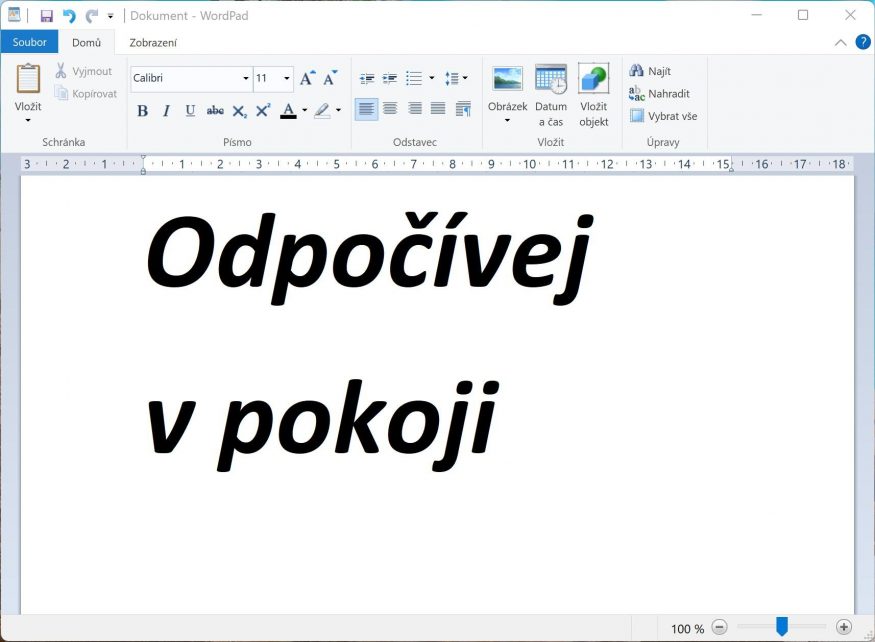Click the Vybrat vše button

pos(663,116)
